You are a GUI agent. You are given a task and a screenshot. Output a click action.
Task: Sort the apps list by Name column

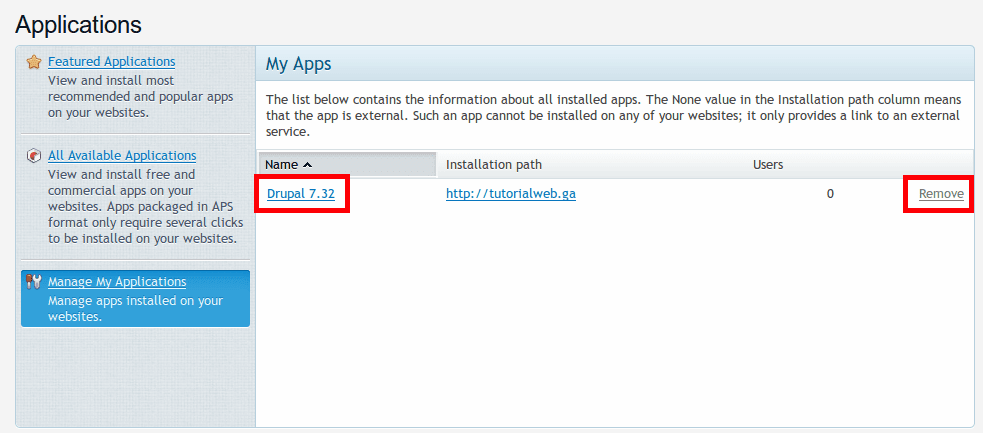pyautogui.click(x=348, y=164)
